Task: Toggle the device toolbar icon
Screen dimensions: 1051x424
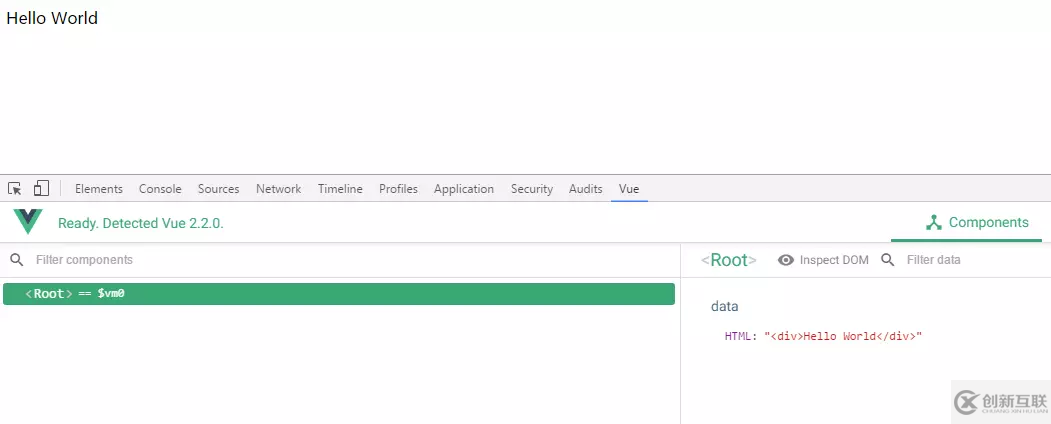Action: [x=41, y=189]
